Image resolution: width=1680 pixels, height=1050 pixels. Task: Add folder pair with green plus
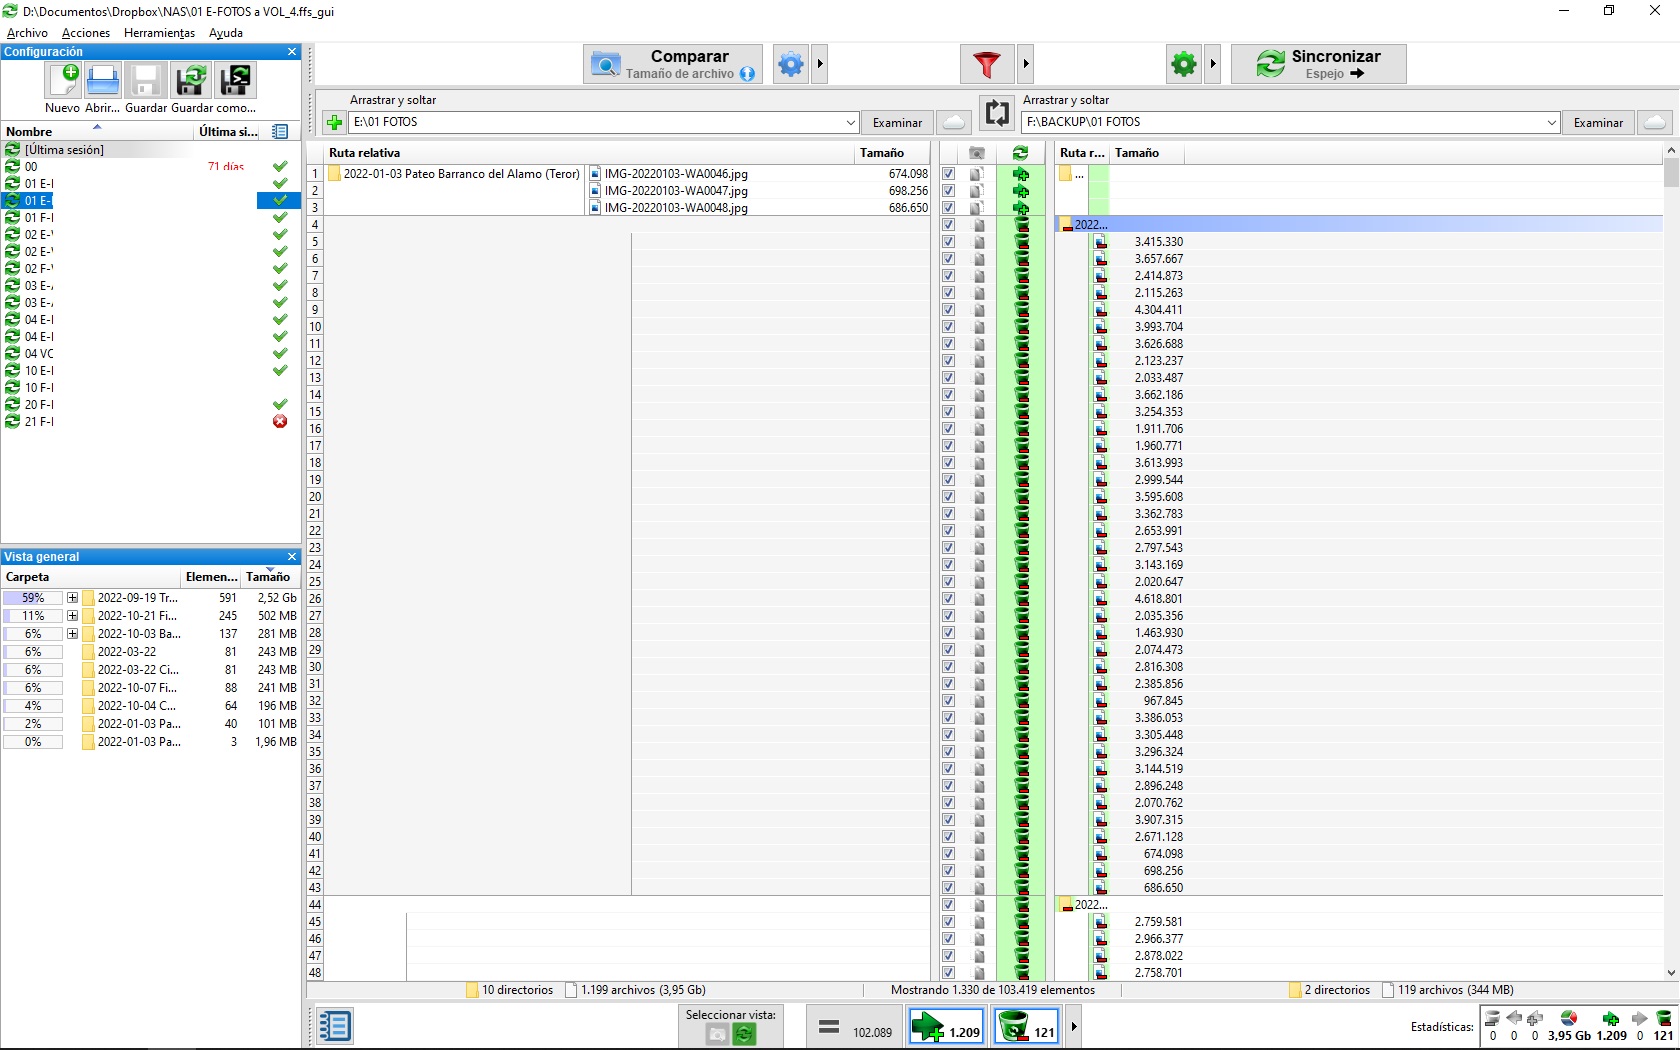click(x=334, y=122)
